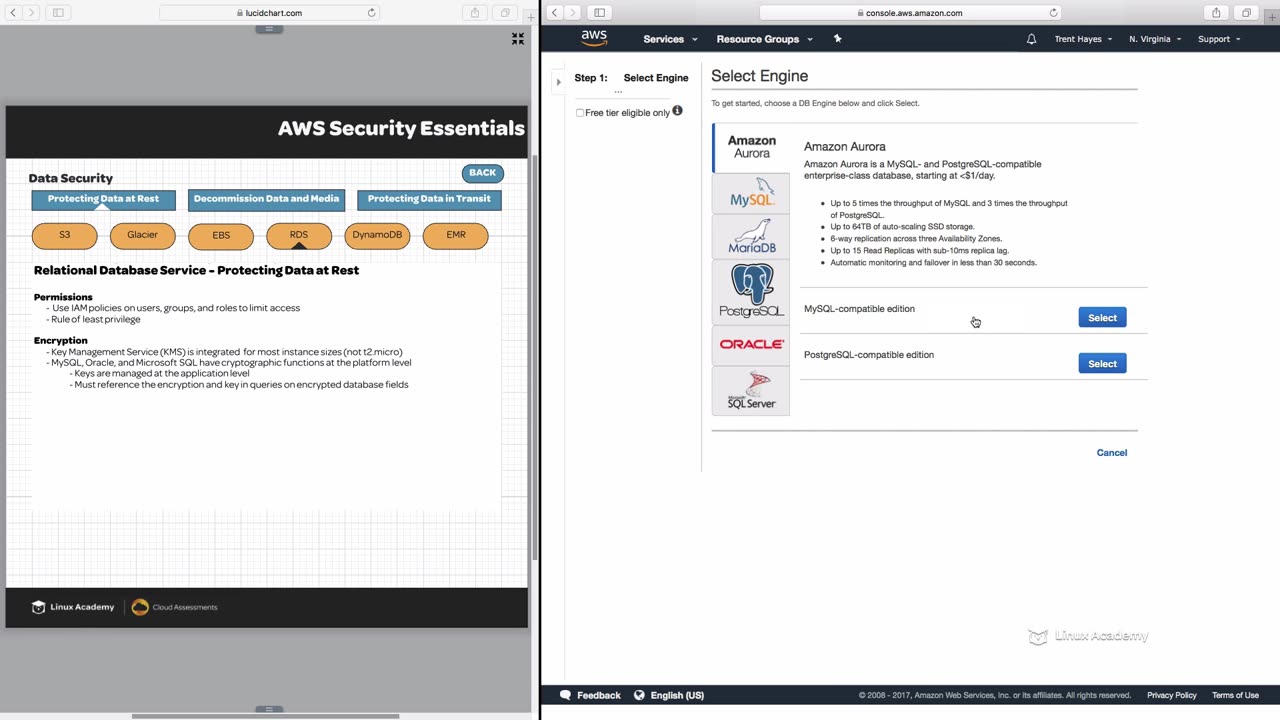Click the pin shortcut icon in AWS navbar
1280x720 pixels.
coord(838,39)
